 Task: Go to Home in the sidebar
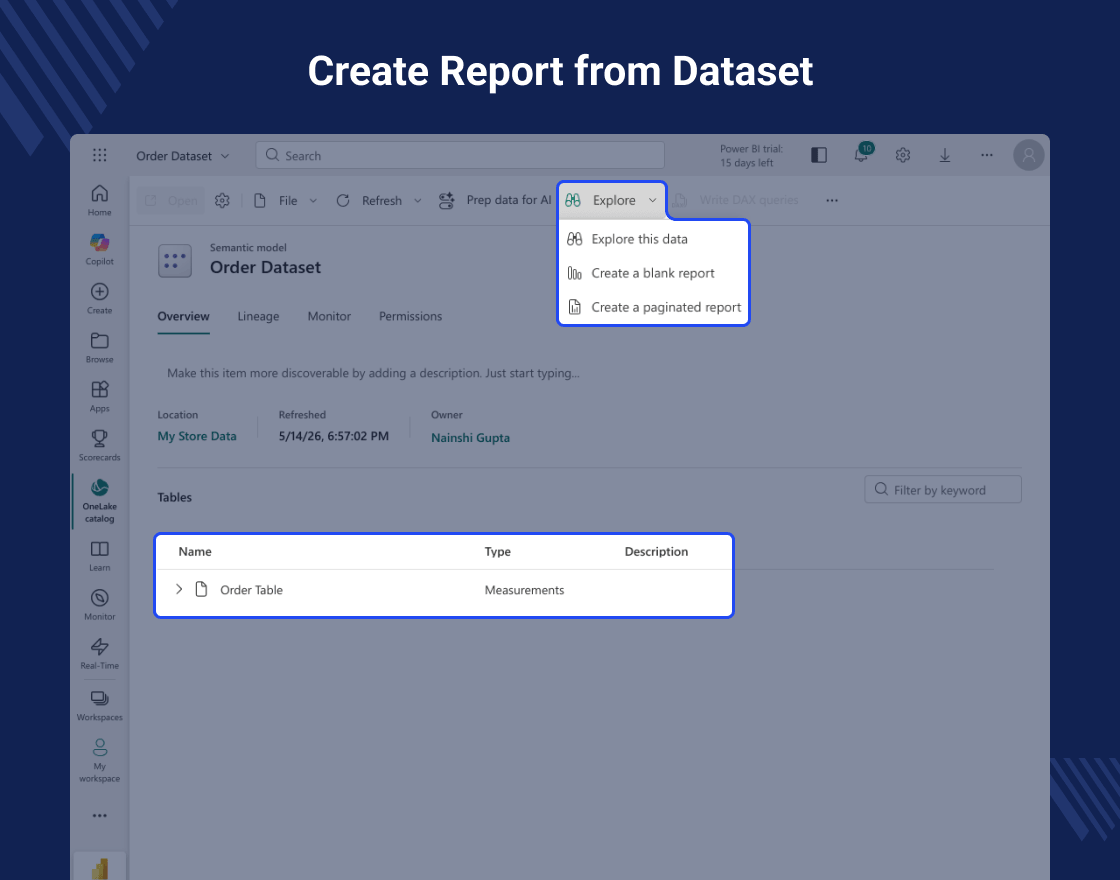click(99, 200)
